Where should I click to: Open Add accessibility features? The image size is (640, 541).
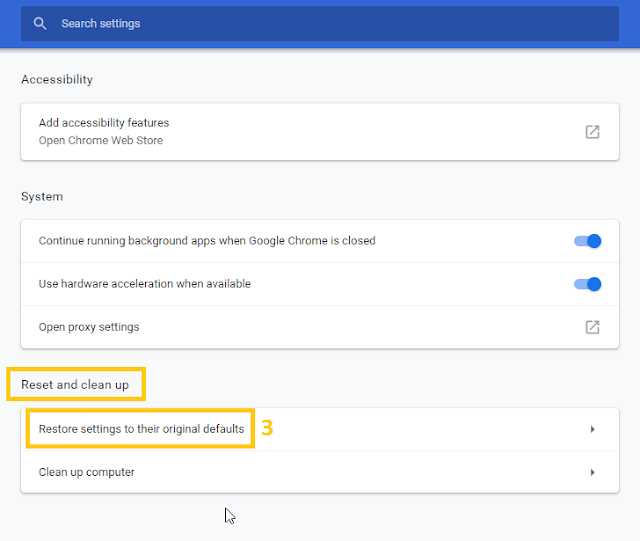pyautogui.click(x=104, y=123)
